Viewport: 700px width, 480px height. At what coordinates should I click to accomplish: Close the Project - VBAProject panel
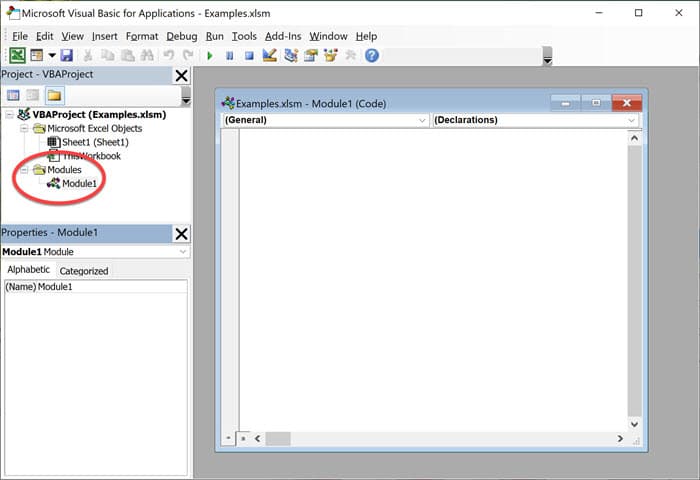[x=182, y=75]
